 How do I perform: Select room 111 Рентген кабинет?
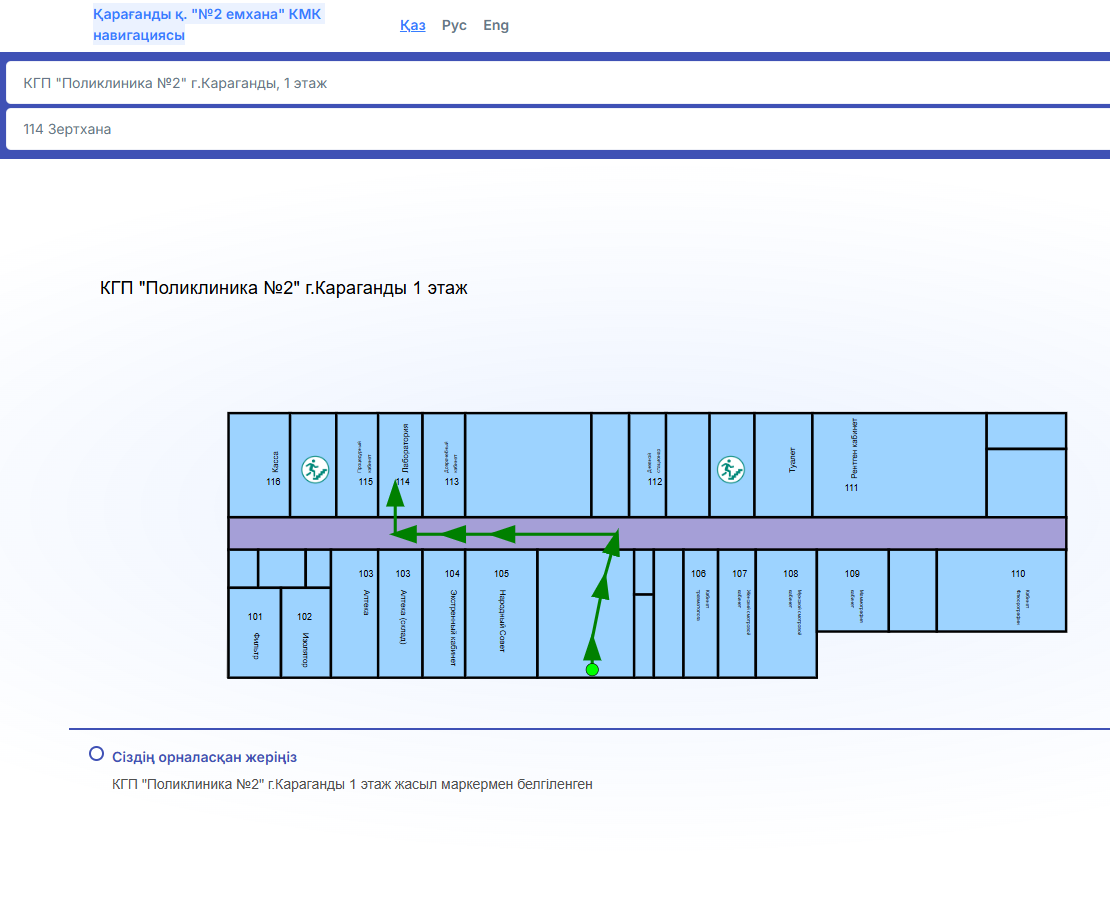click(899, 465)
